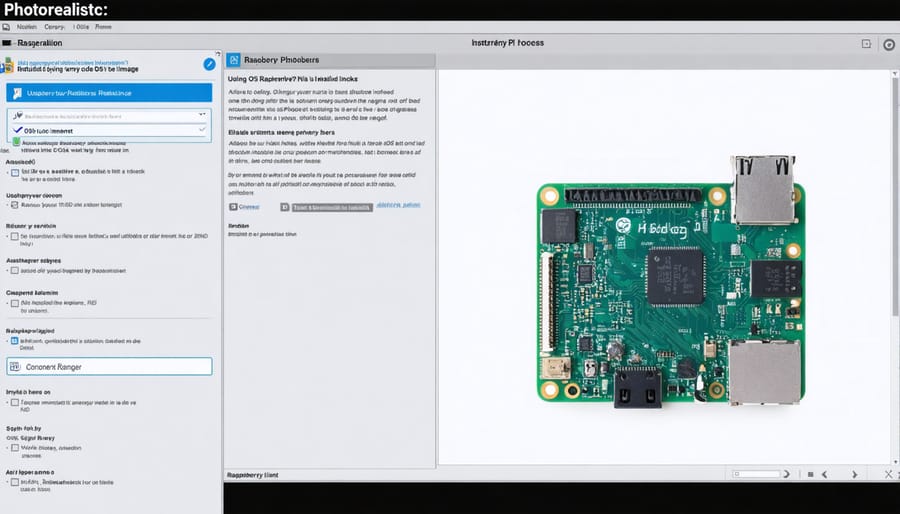900x514 pixels.
Task: Click the scroll-up arrow of the image viewer
Action: (895, 73)
